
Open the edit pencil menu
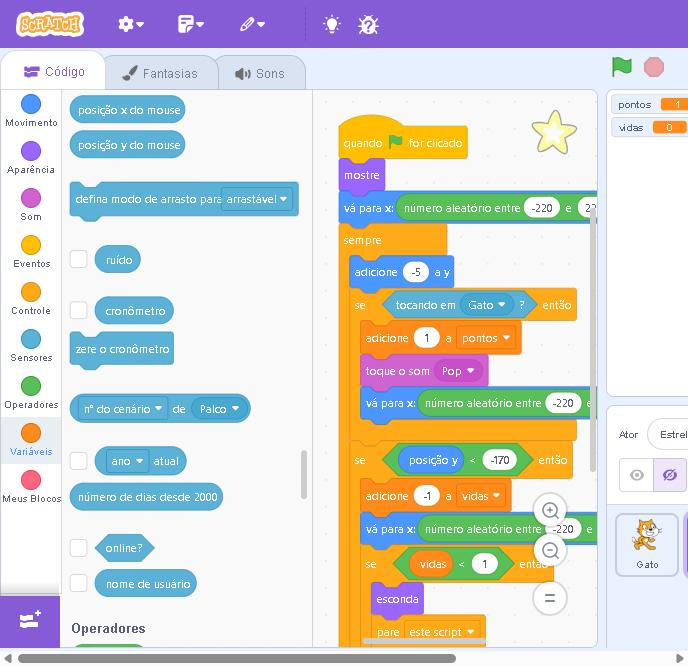(252, 24)
